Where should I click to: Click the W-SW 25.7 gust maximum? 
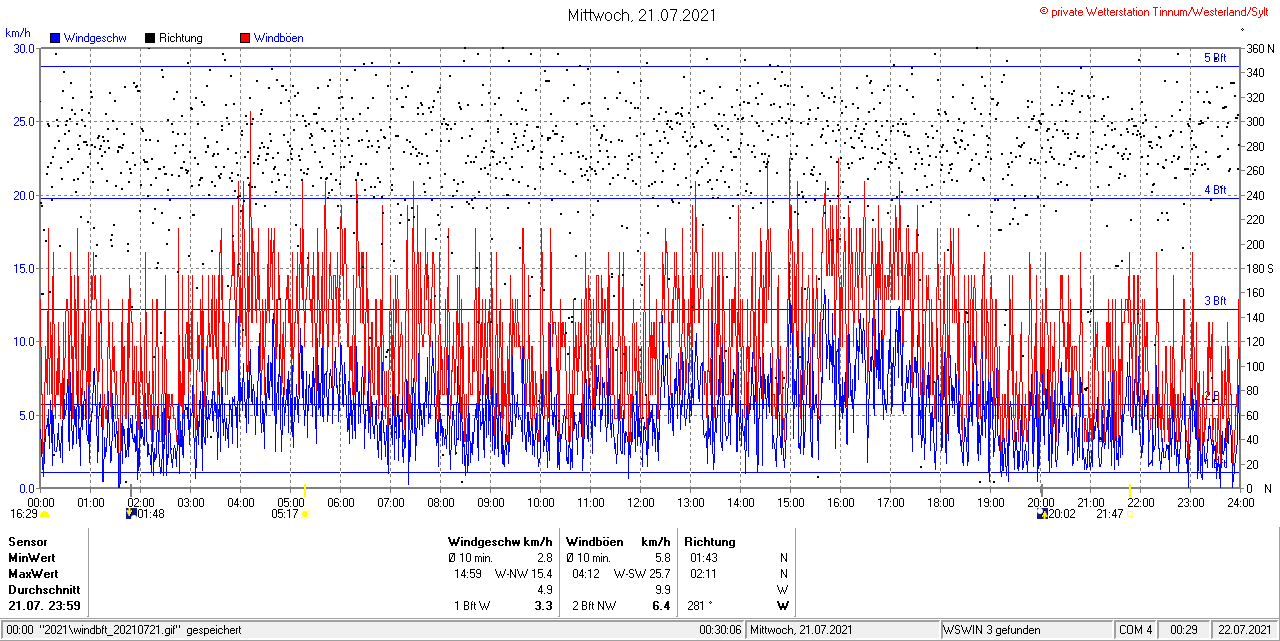(x=642, y=574)
